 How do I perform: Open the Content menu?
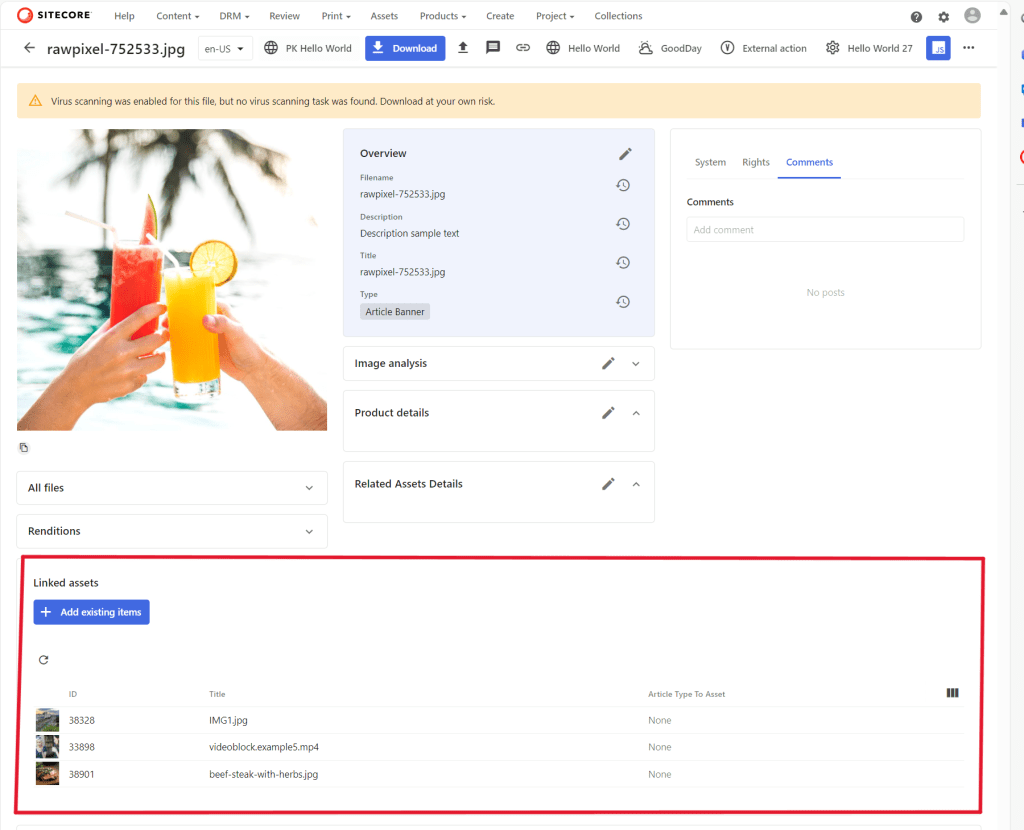click(x=177, y=16)
